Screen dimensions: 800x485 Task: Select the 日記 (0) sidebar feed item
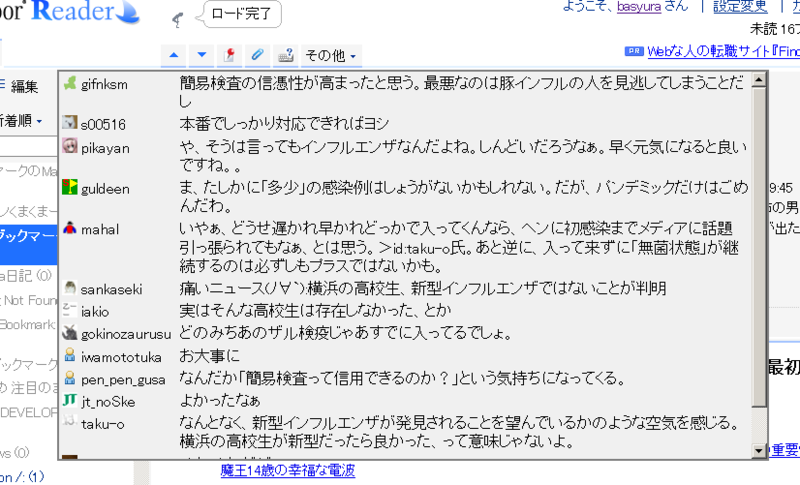point(26,276)
